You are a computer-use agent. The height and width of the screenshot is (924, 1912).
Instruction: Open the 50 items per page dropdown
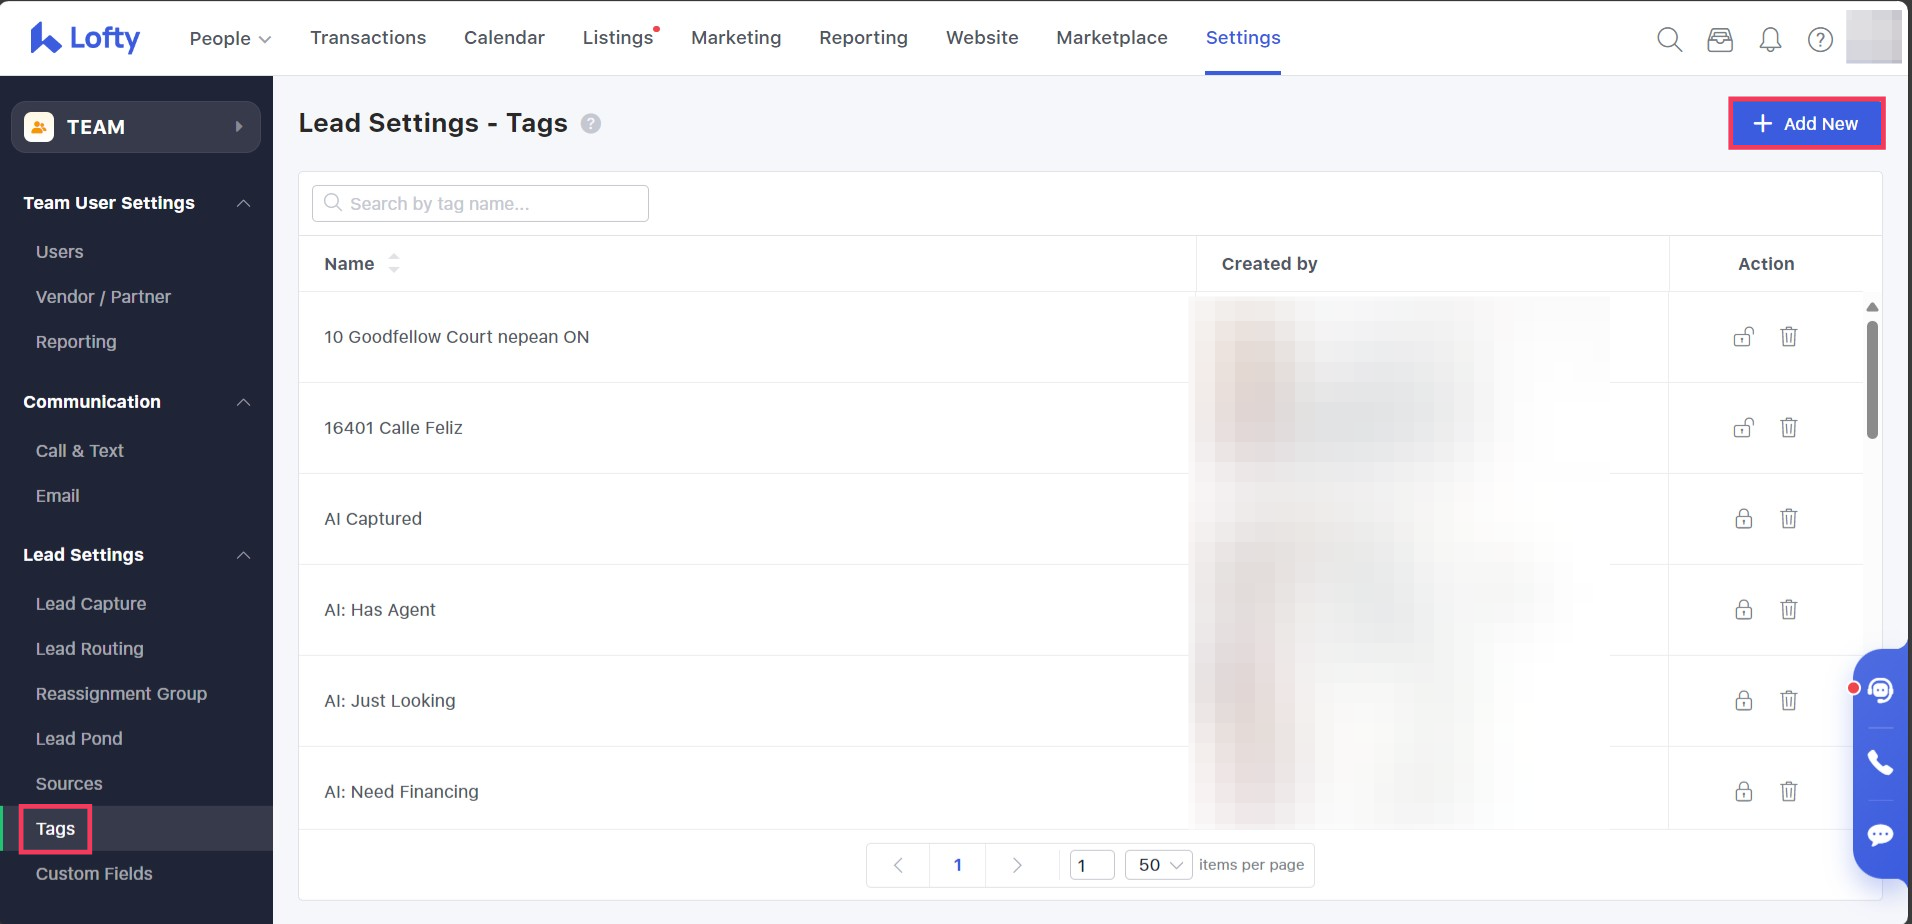click(x=1158, y=865)
